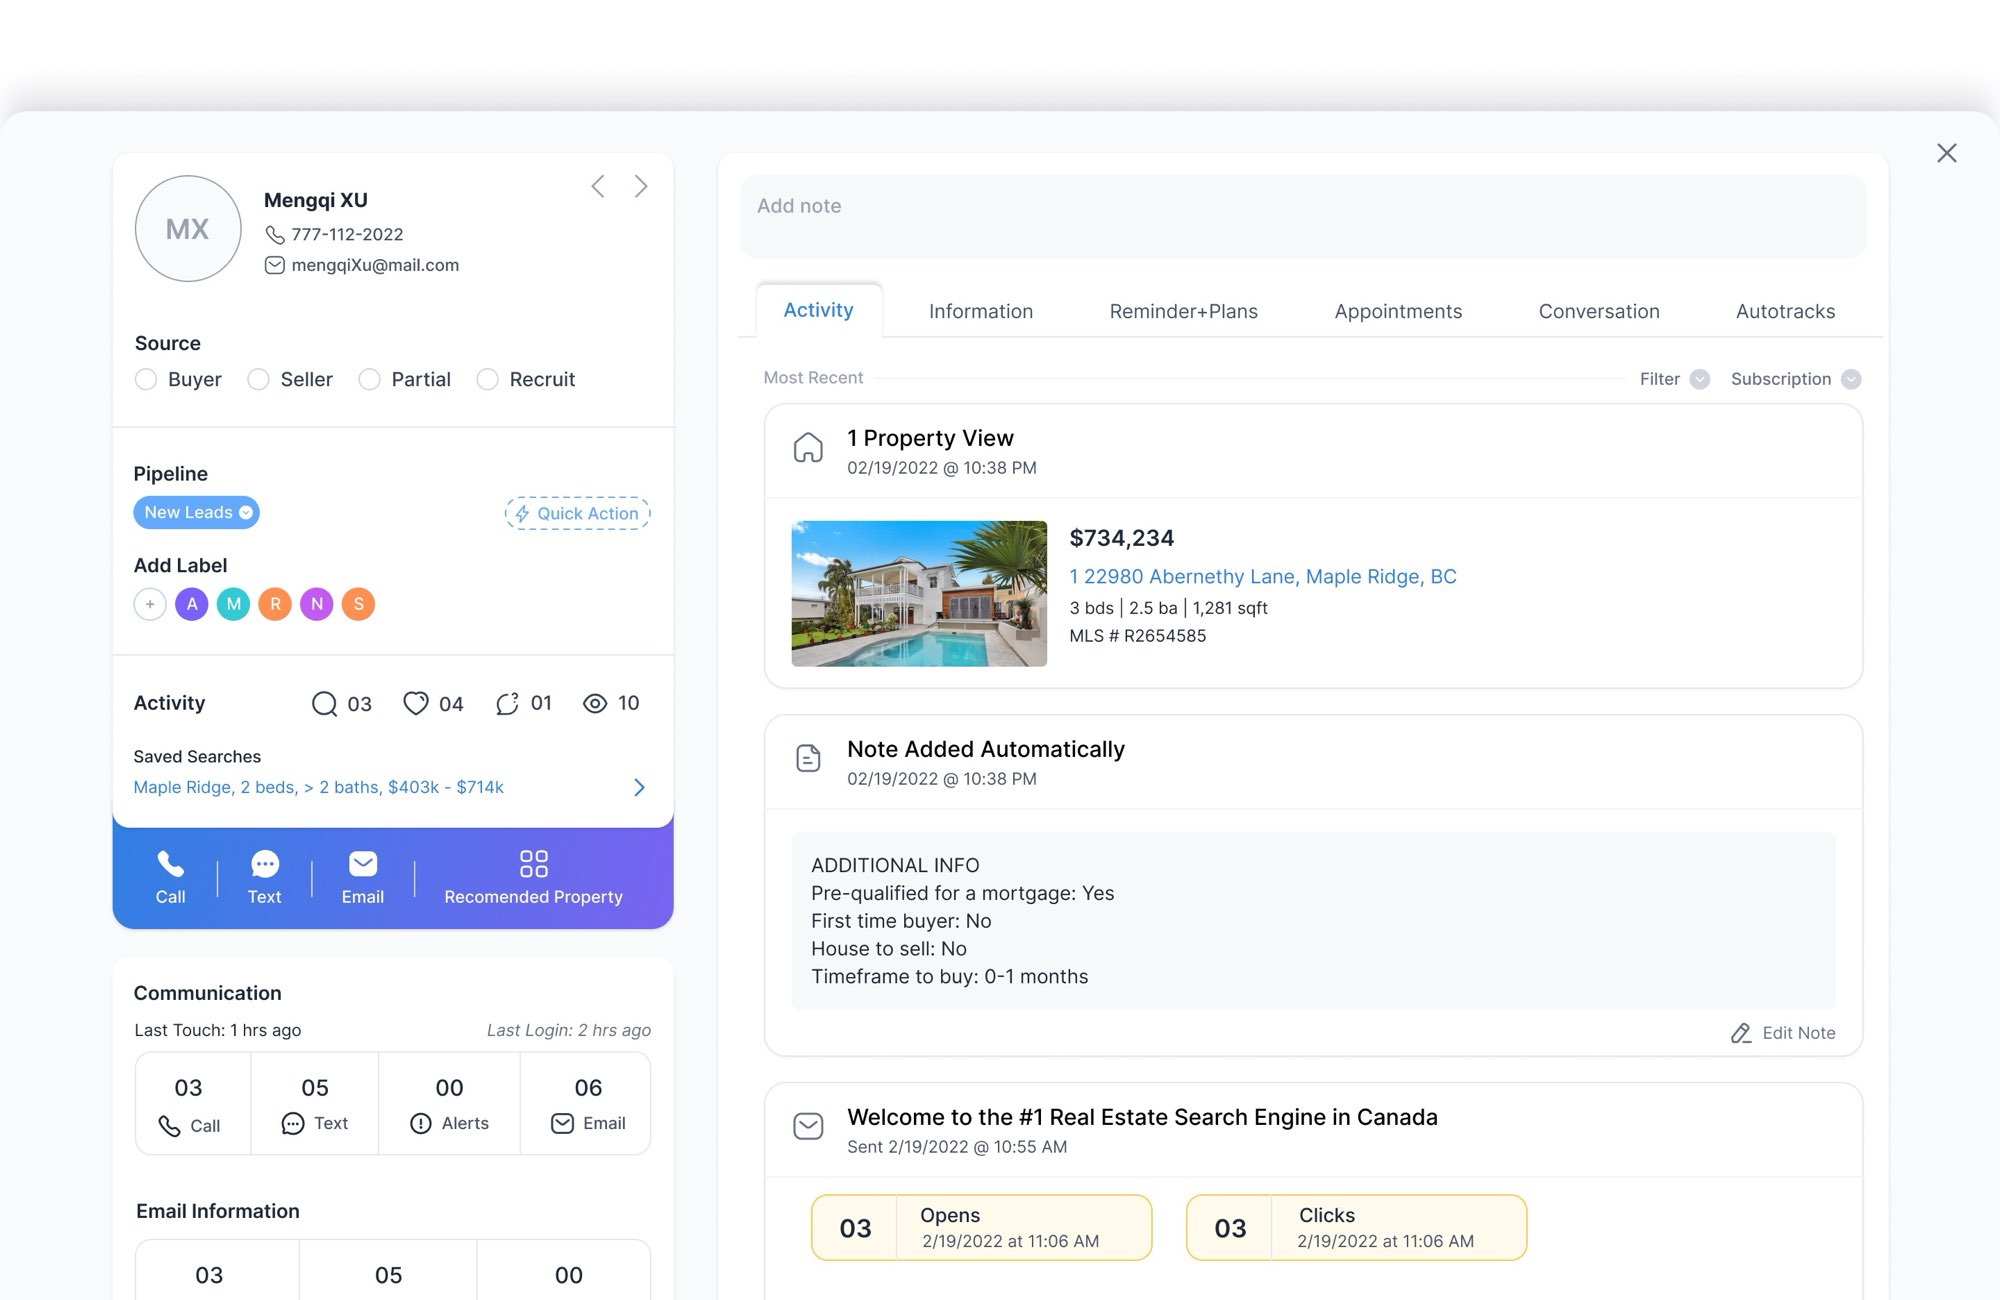Click the comment bubble icon showing 01

click(507, 703)
